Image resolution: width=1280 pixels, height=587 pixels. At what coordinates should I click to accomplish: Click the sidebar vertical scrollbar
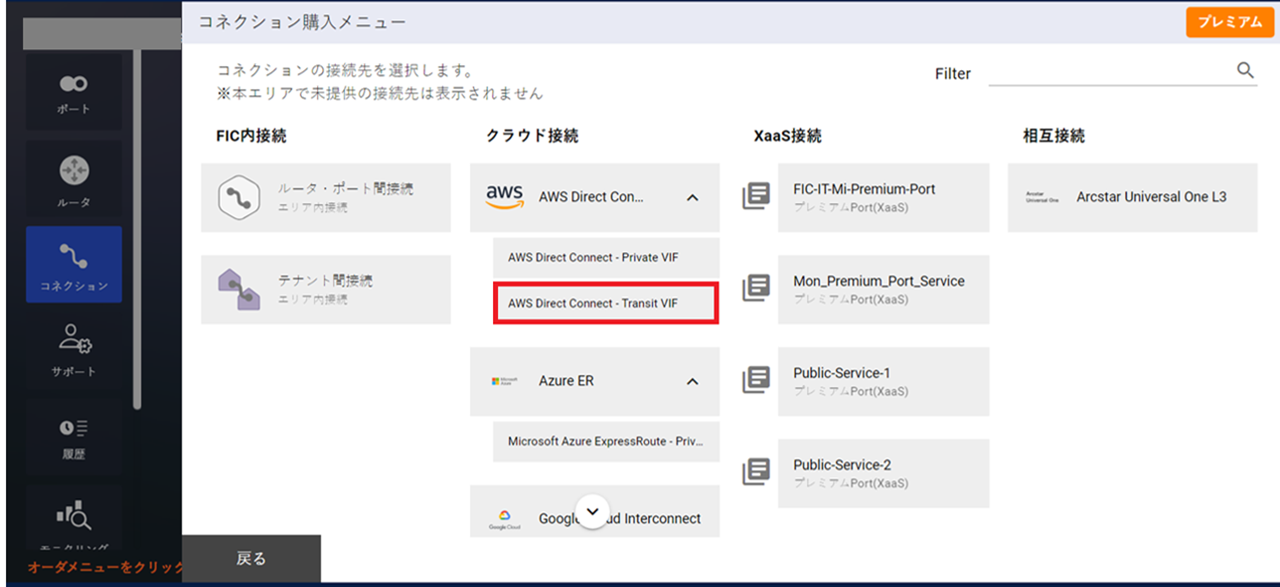click(x=138, y=230)
